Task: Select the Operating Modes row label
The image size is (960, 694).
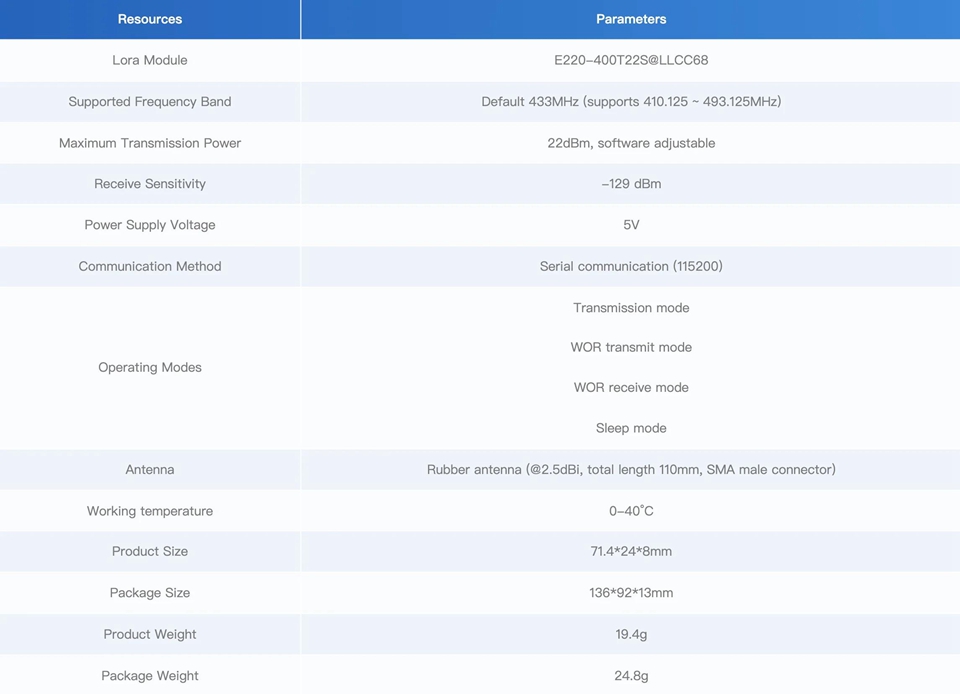Action: pos(150,367)
